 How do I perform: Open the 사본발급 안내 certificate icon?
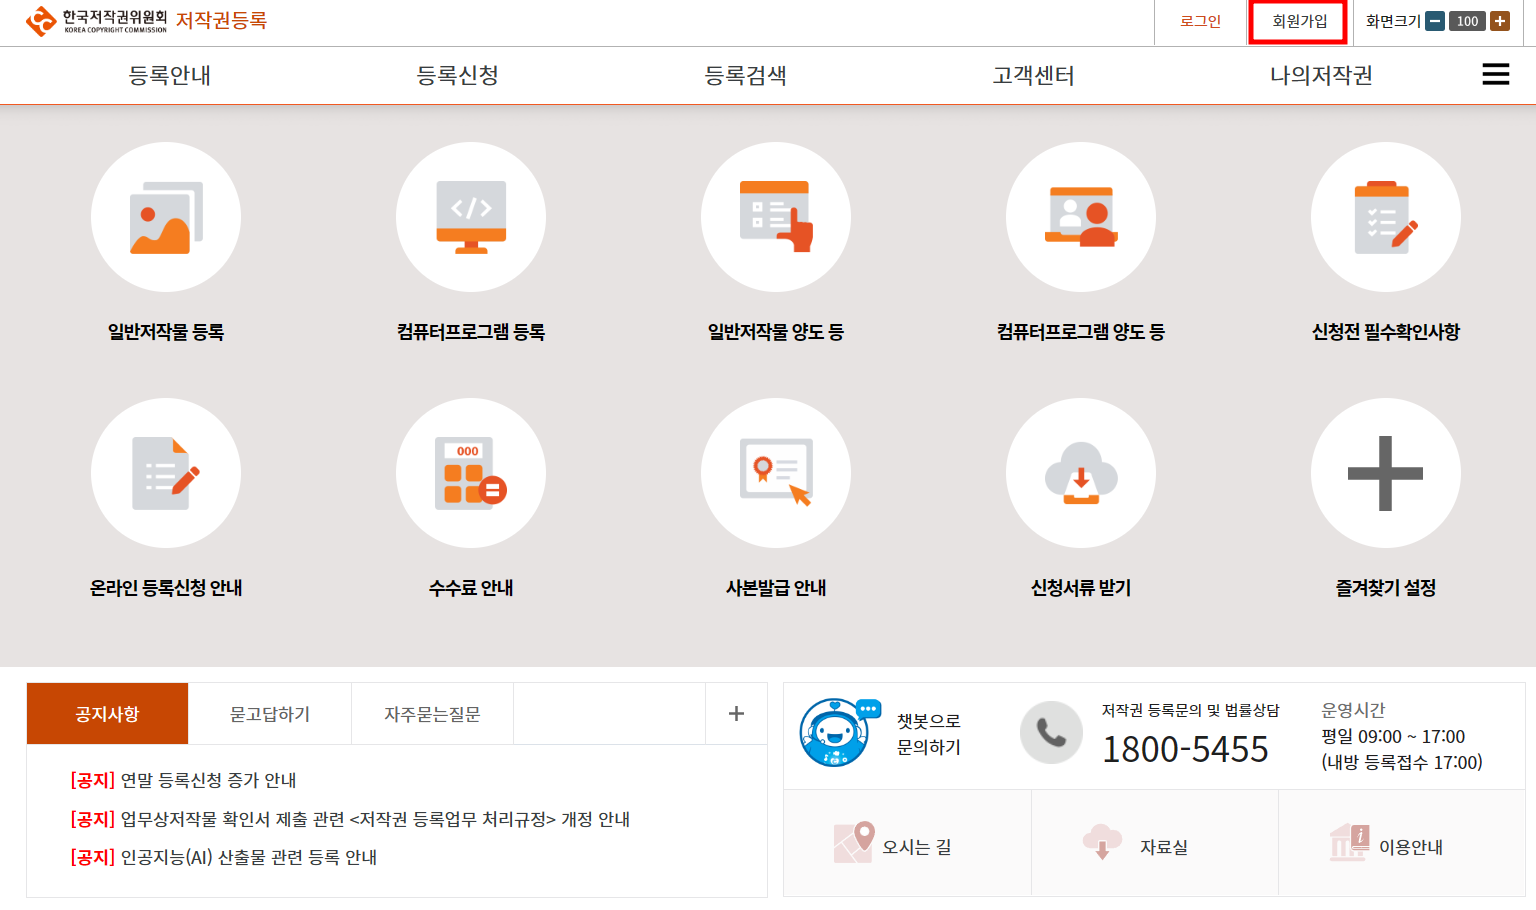[776, 473]
